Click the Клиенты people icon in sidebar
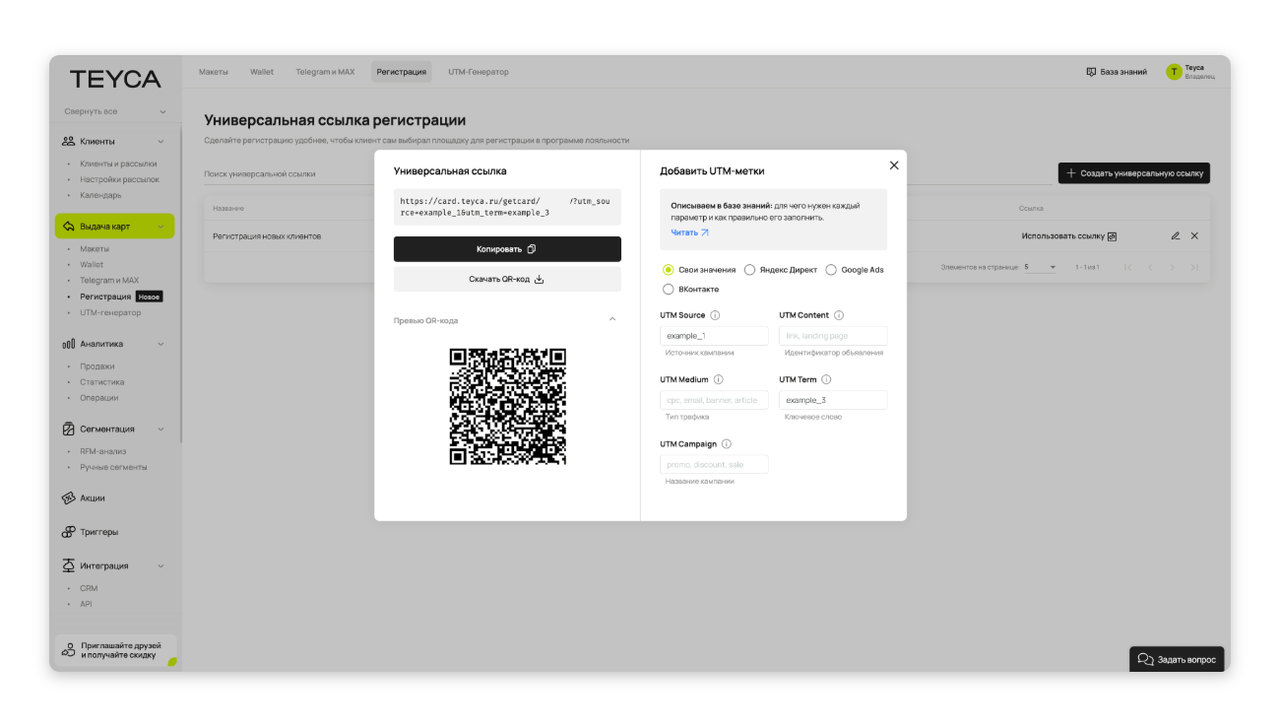 (68, 141)
